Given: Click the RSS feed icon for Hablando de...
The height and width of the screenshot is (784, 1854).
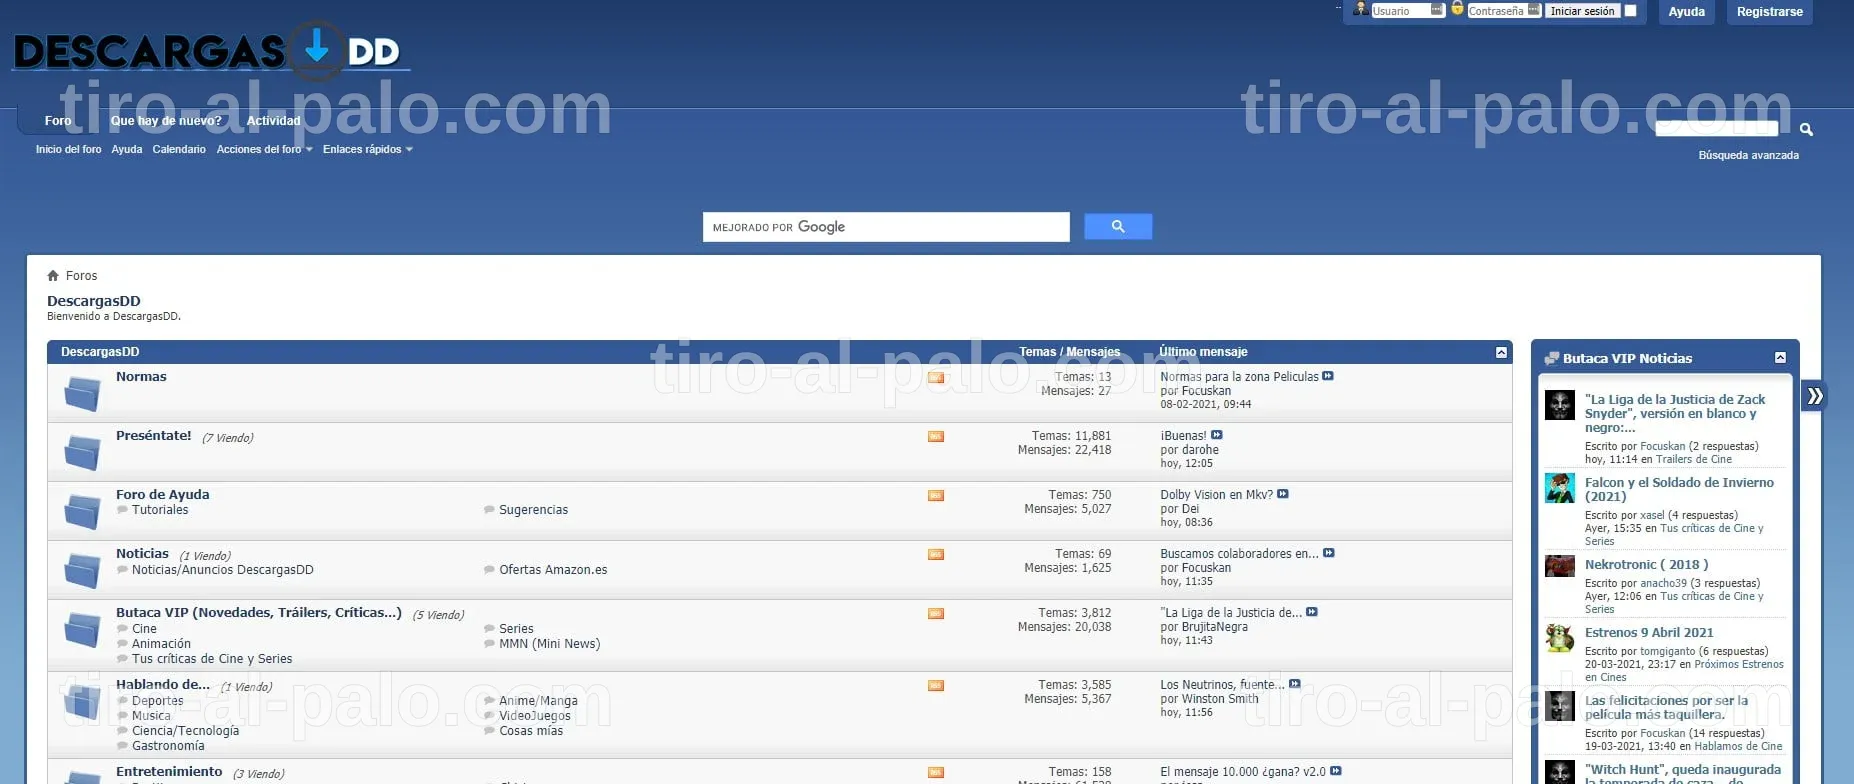Looking at the screenshot, I should [936, 685].
